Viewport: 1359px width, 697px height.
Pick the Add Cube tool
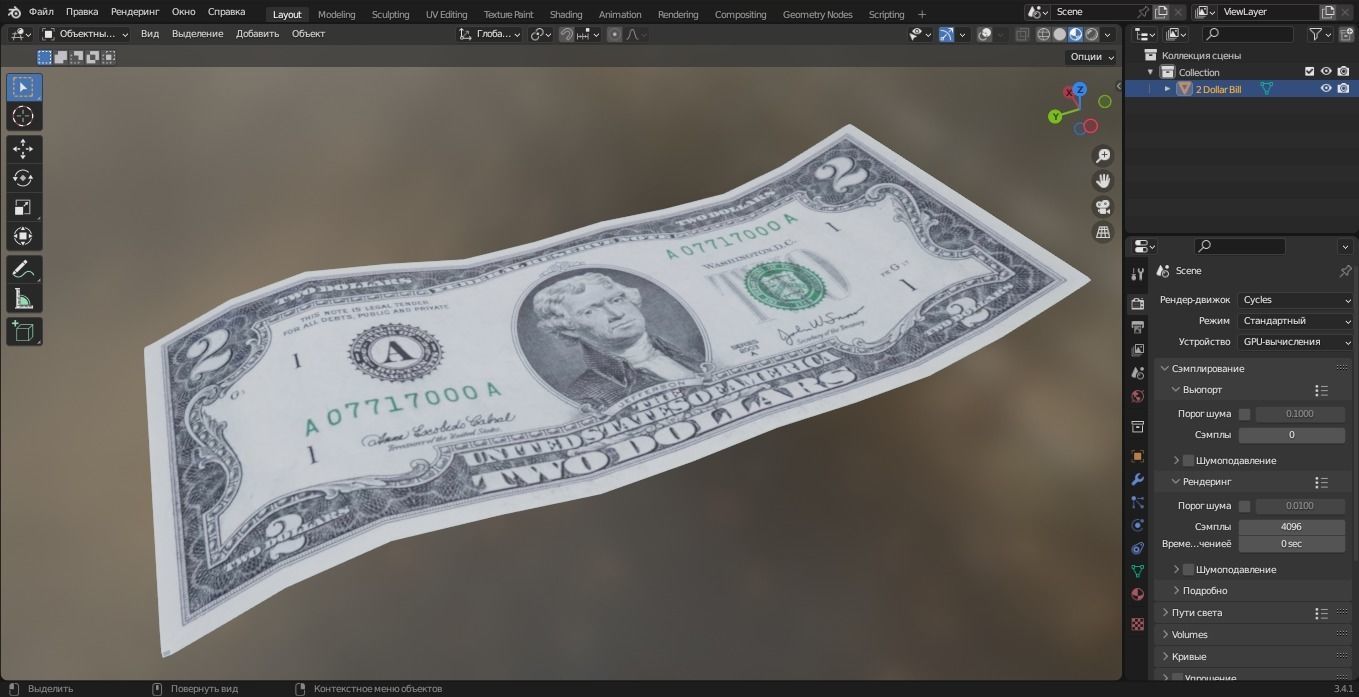23,331
